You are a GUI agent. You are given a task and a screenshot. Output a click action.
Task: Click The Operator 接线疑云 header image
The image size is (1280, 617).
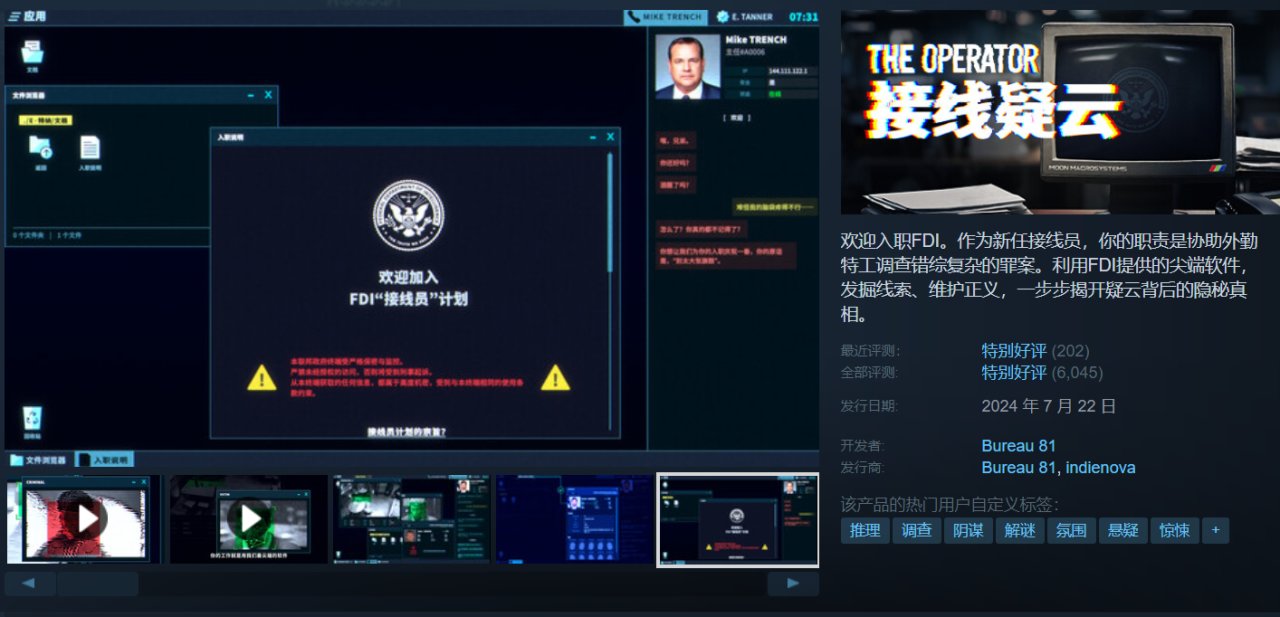tap(1060, 112)
